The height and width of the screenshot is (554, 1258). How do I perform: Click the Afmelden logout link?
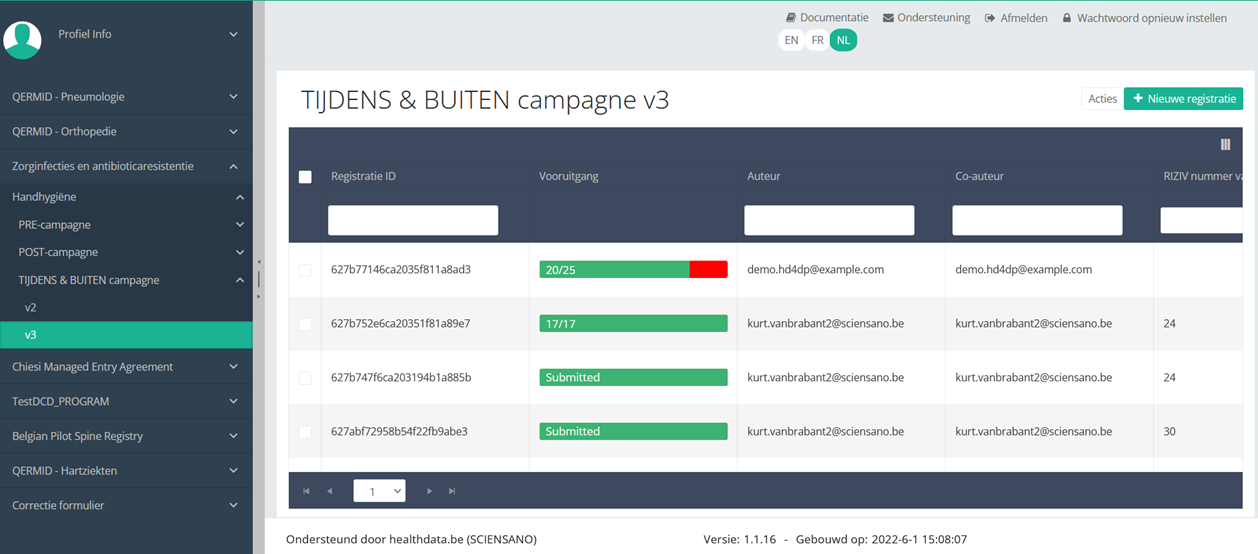click(1016, 18)
